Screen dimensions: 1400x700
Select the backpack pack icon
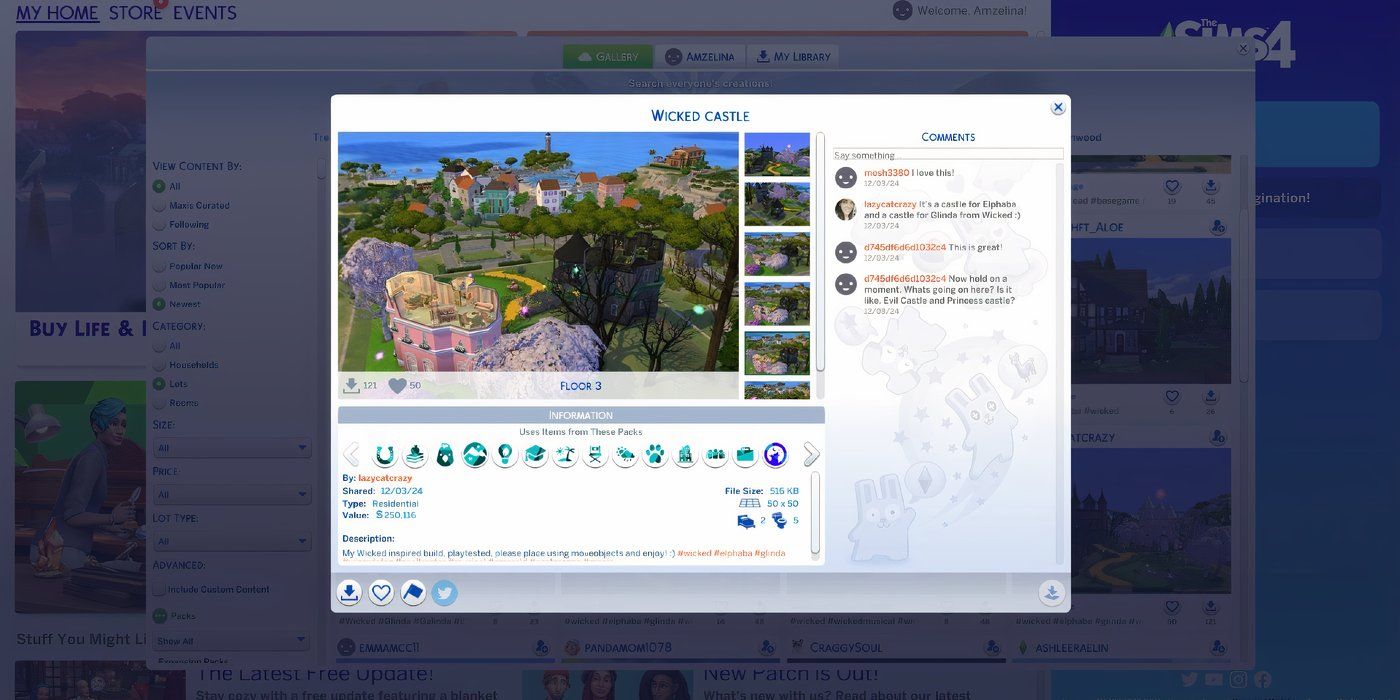point(444,455)
